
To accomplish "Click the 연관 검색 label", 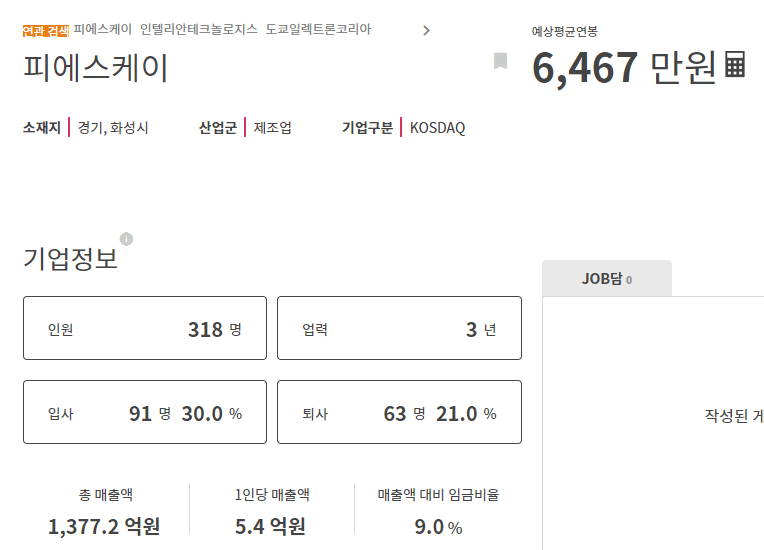I will pyautogui.click(x=46, y=31).
